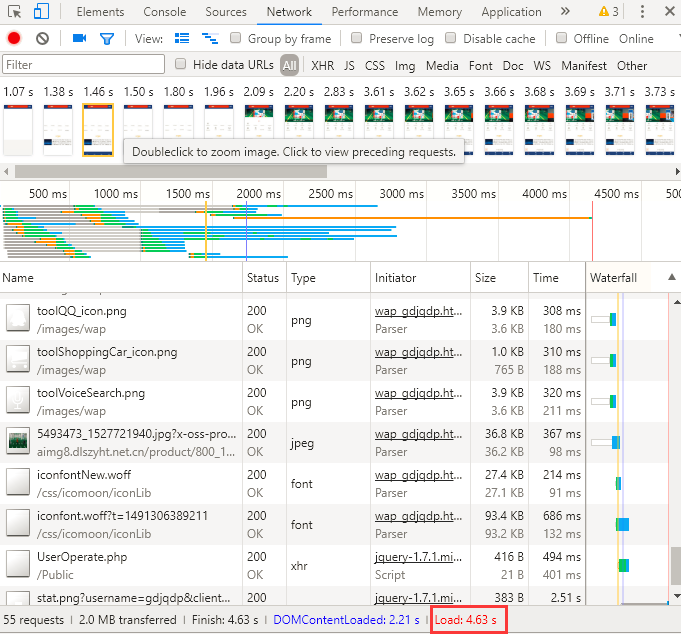Close the DevTools panel
Screen dimensions: 681x634
click(670, 12)
